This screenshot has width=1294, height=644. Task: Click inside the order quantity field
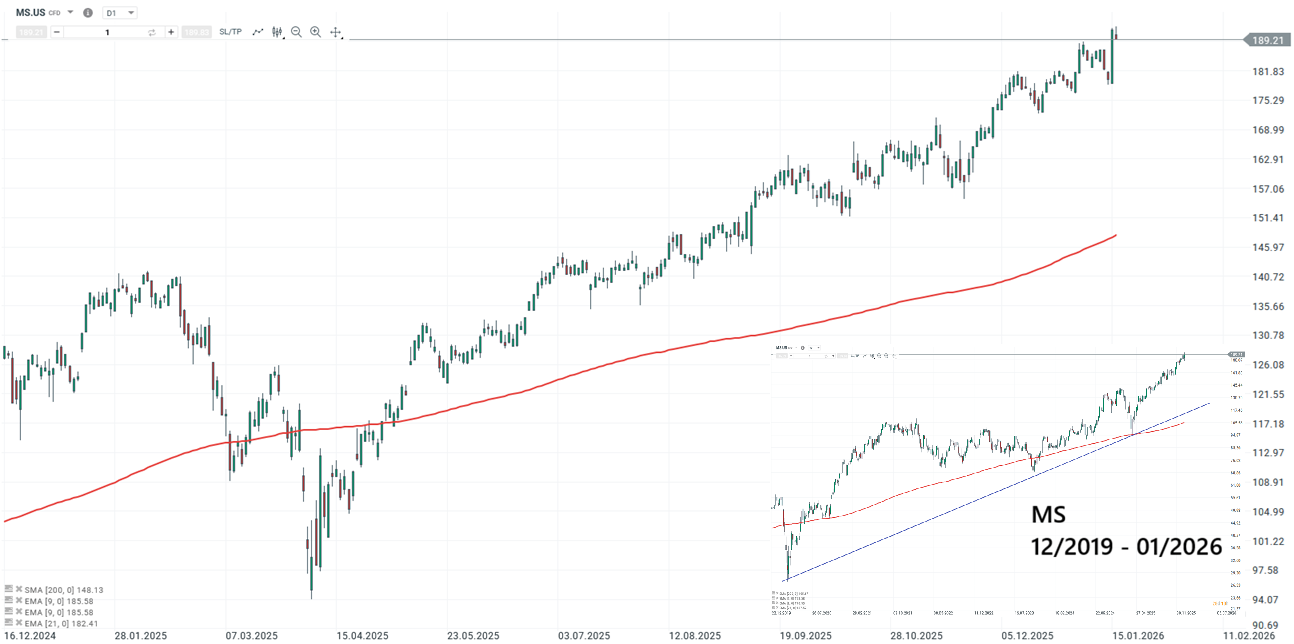pos(108,32)
